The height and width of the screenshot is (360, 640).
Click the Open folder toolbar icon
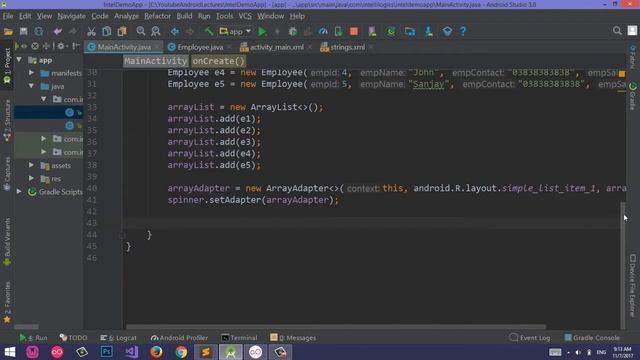coord(8,31)
